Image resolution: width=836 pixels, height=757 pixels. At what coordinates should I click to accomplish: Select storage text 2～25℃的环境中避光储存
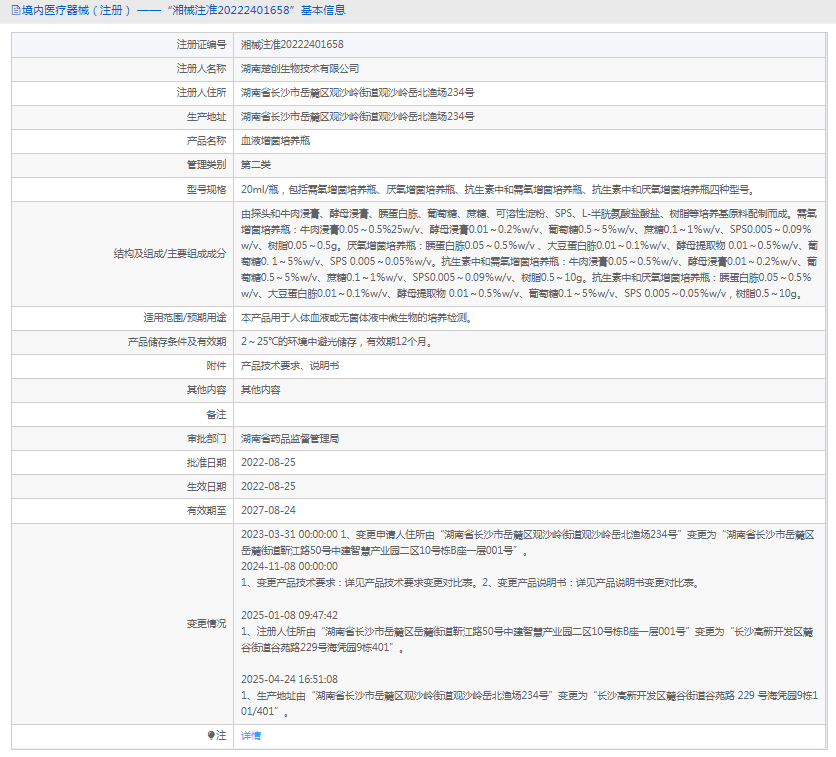pyautogui.click(x=336, y=342)
